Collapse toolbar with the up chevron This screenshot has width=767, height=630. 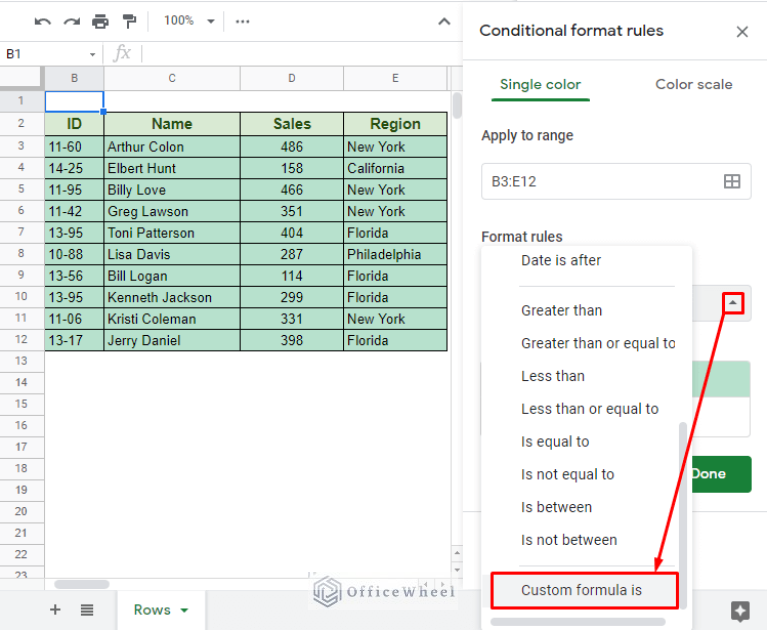click(444, 21)
